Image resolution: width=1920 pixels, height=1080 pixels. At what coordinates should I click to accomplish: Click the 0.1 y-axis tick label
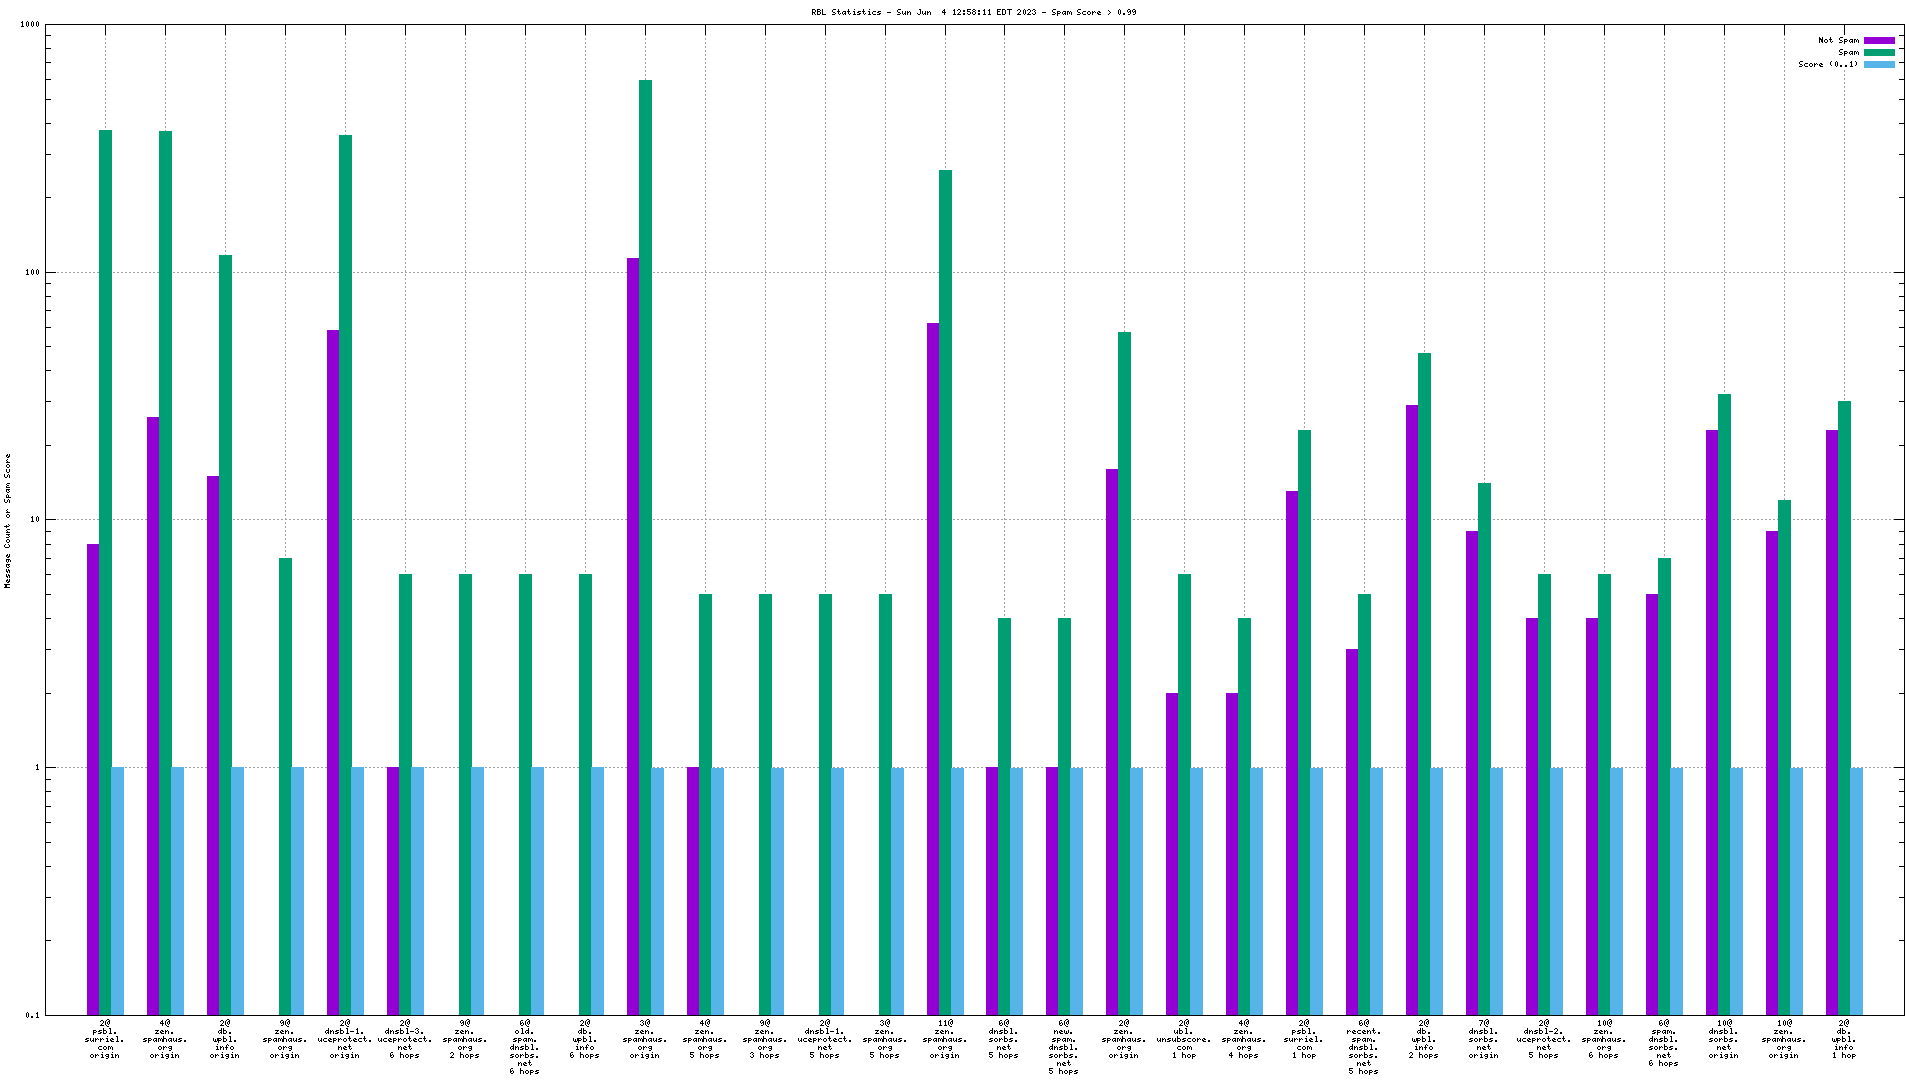point(32,1015)
